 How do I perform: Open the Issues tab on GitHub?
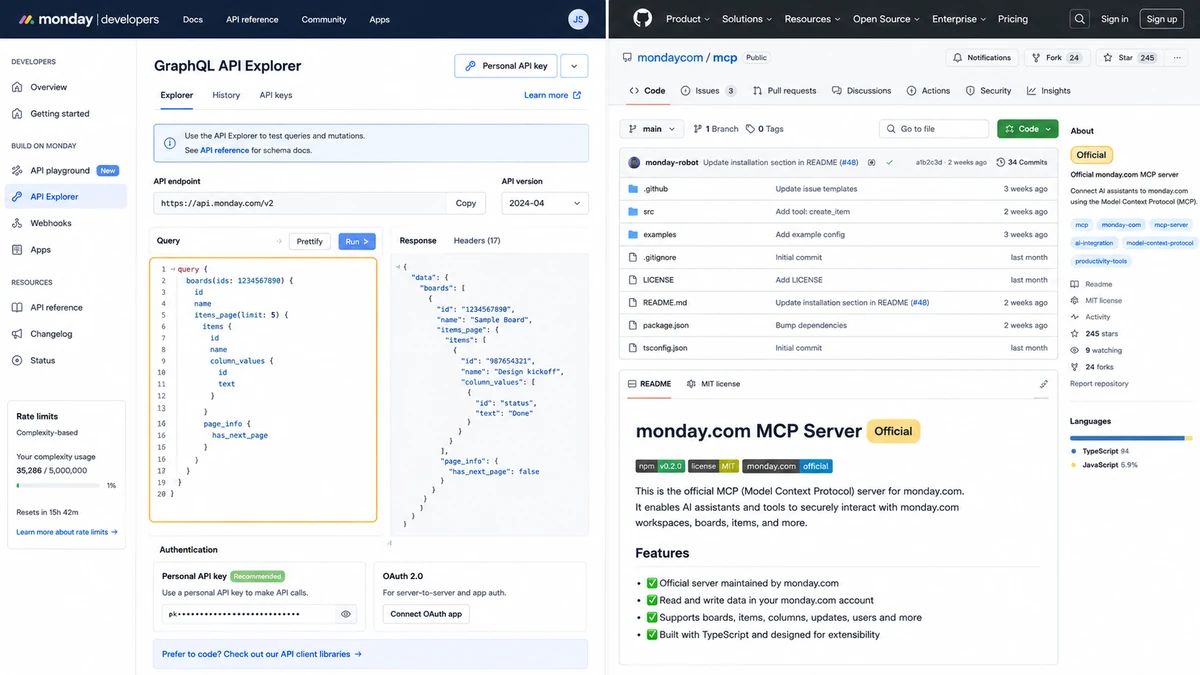pos(708,91)
